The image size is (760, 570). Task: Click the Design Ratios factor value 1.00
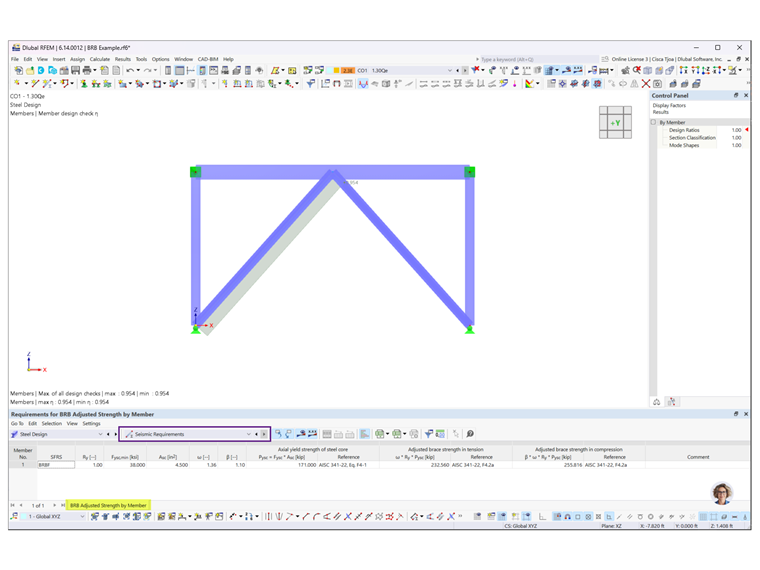click(x=736, y=130)
